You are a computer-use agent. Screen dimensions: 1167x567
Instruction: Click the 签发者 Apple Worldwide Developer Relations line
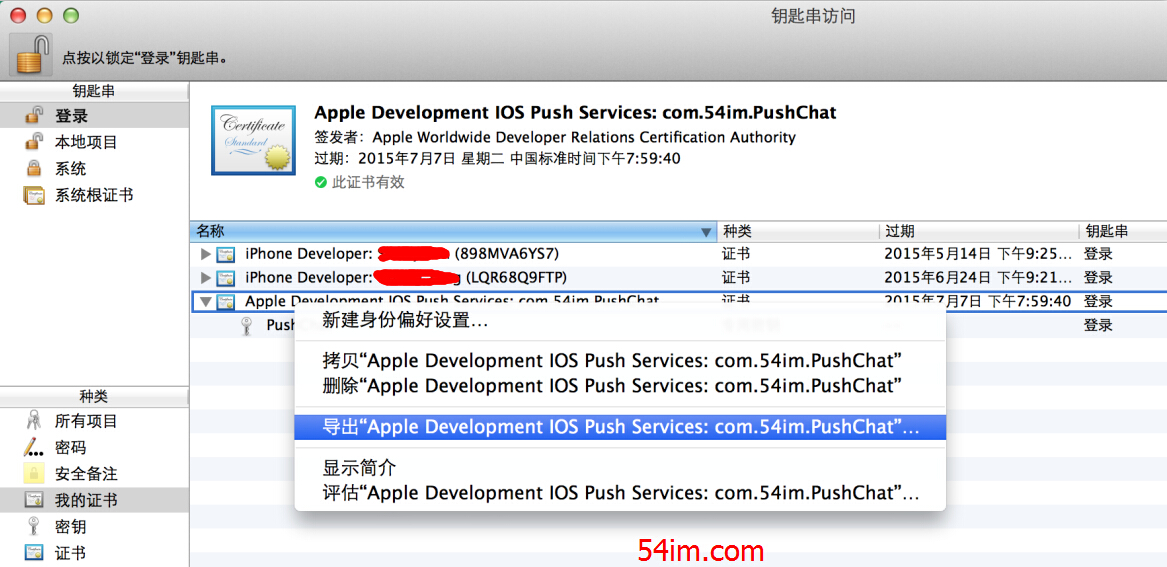554,138
